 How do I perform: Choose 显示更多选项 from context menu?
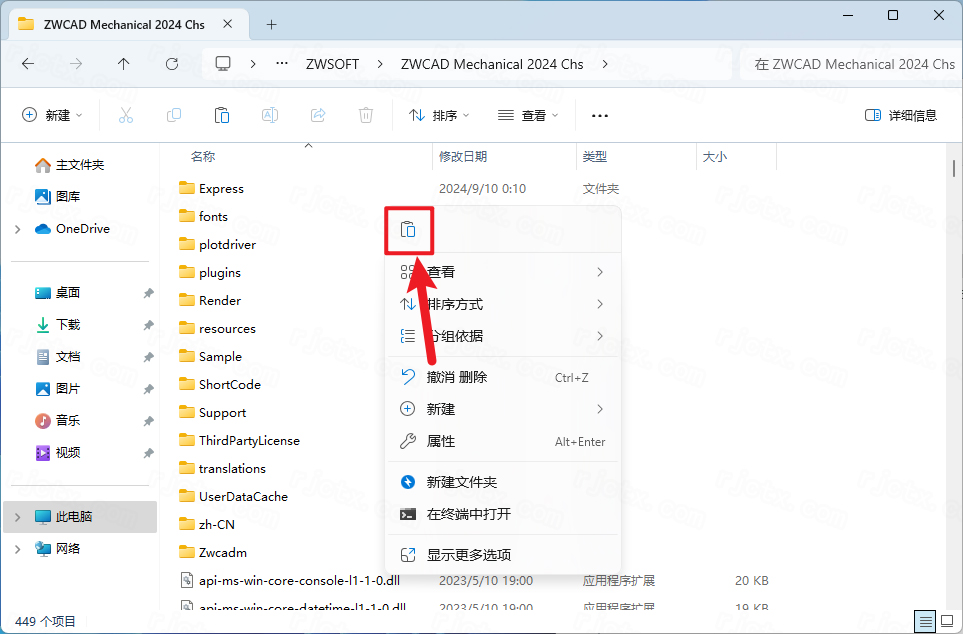469,555
